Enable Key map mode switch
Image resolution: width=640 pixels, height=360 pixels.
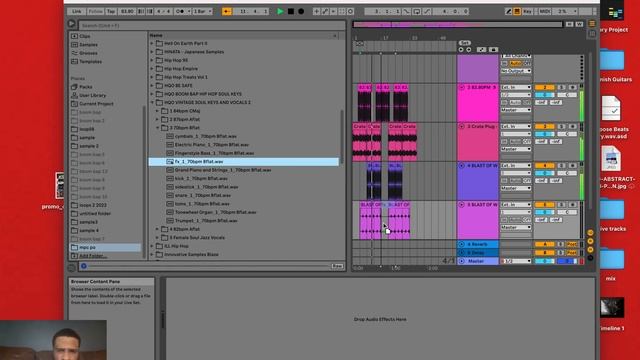[527, 11]
